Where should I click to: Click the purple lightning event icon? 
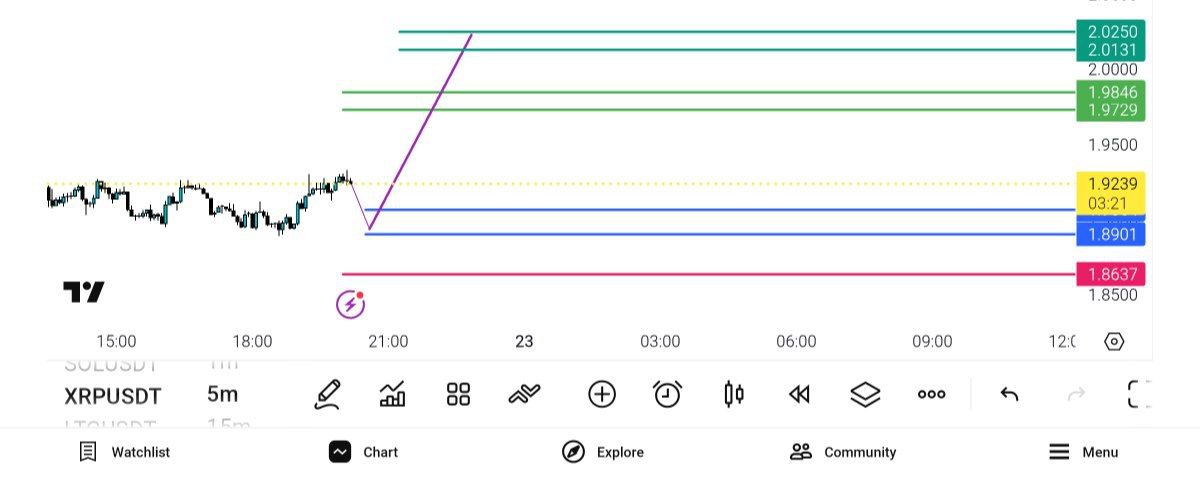coord(349,303)
